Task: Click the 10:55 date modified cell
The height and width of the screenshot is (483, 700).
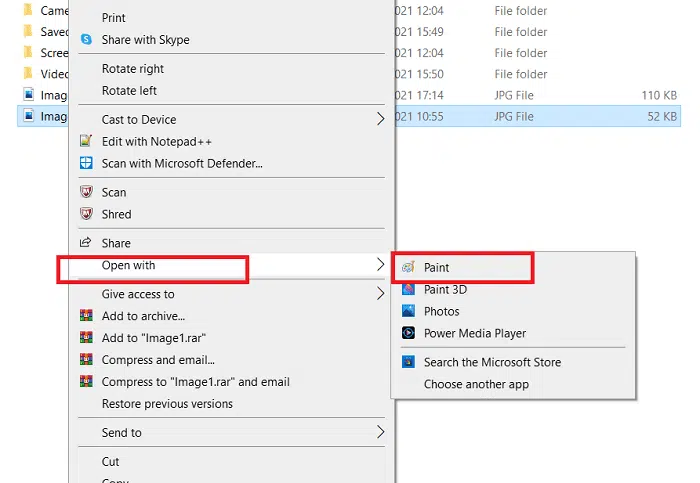Action: point(419,117)
